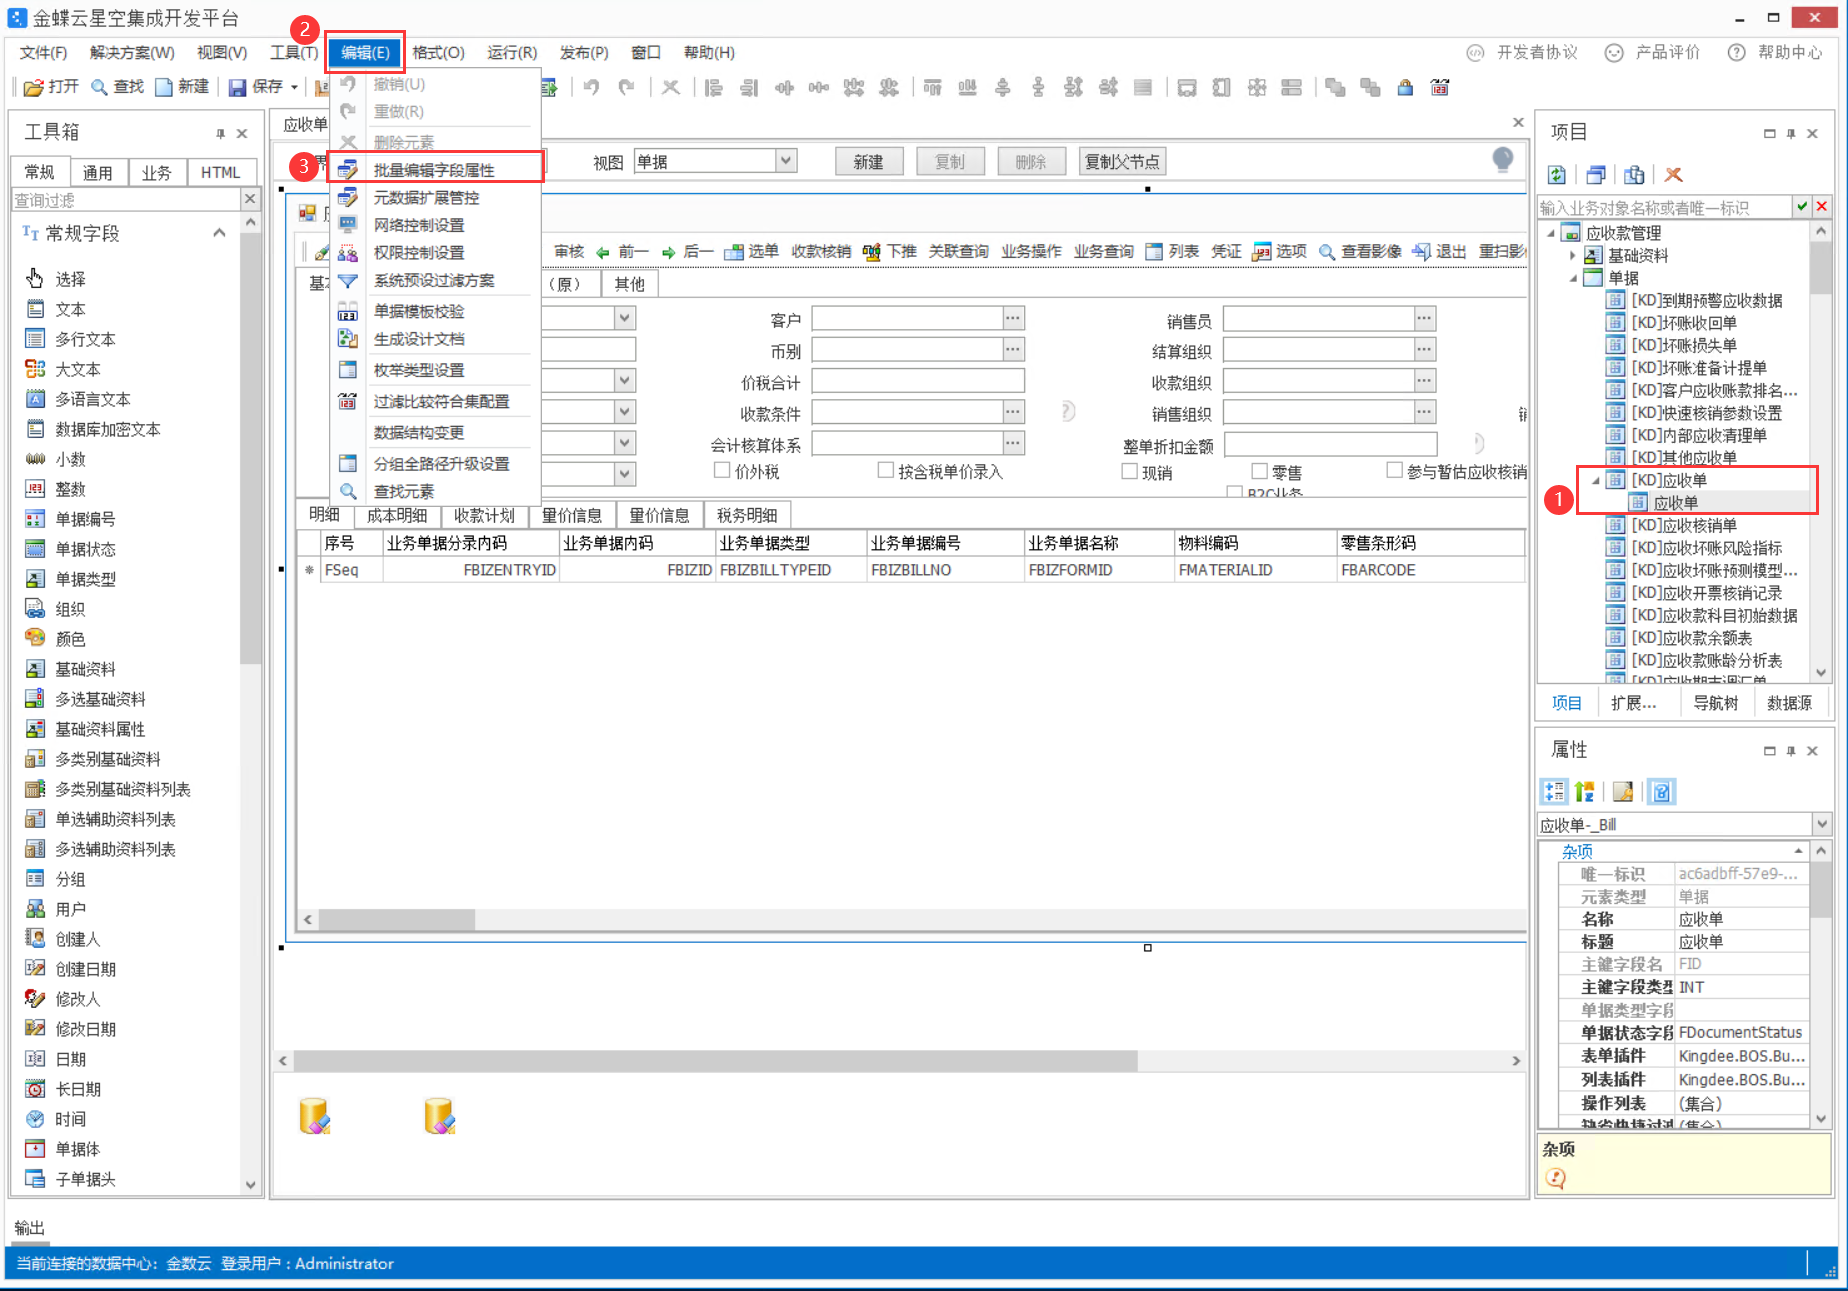Click the 查询过滤 toolbox filter field
Image resolution: width=1848 pixels, height=1291 pixels.
[x=126, y=200]
